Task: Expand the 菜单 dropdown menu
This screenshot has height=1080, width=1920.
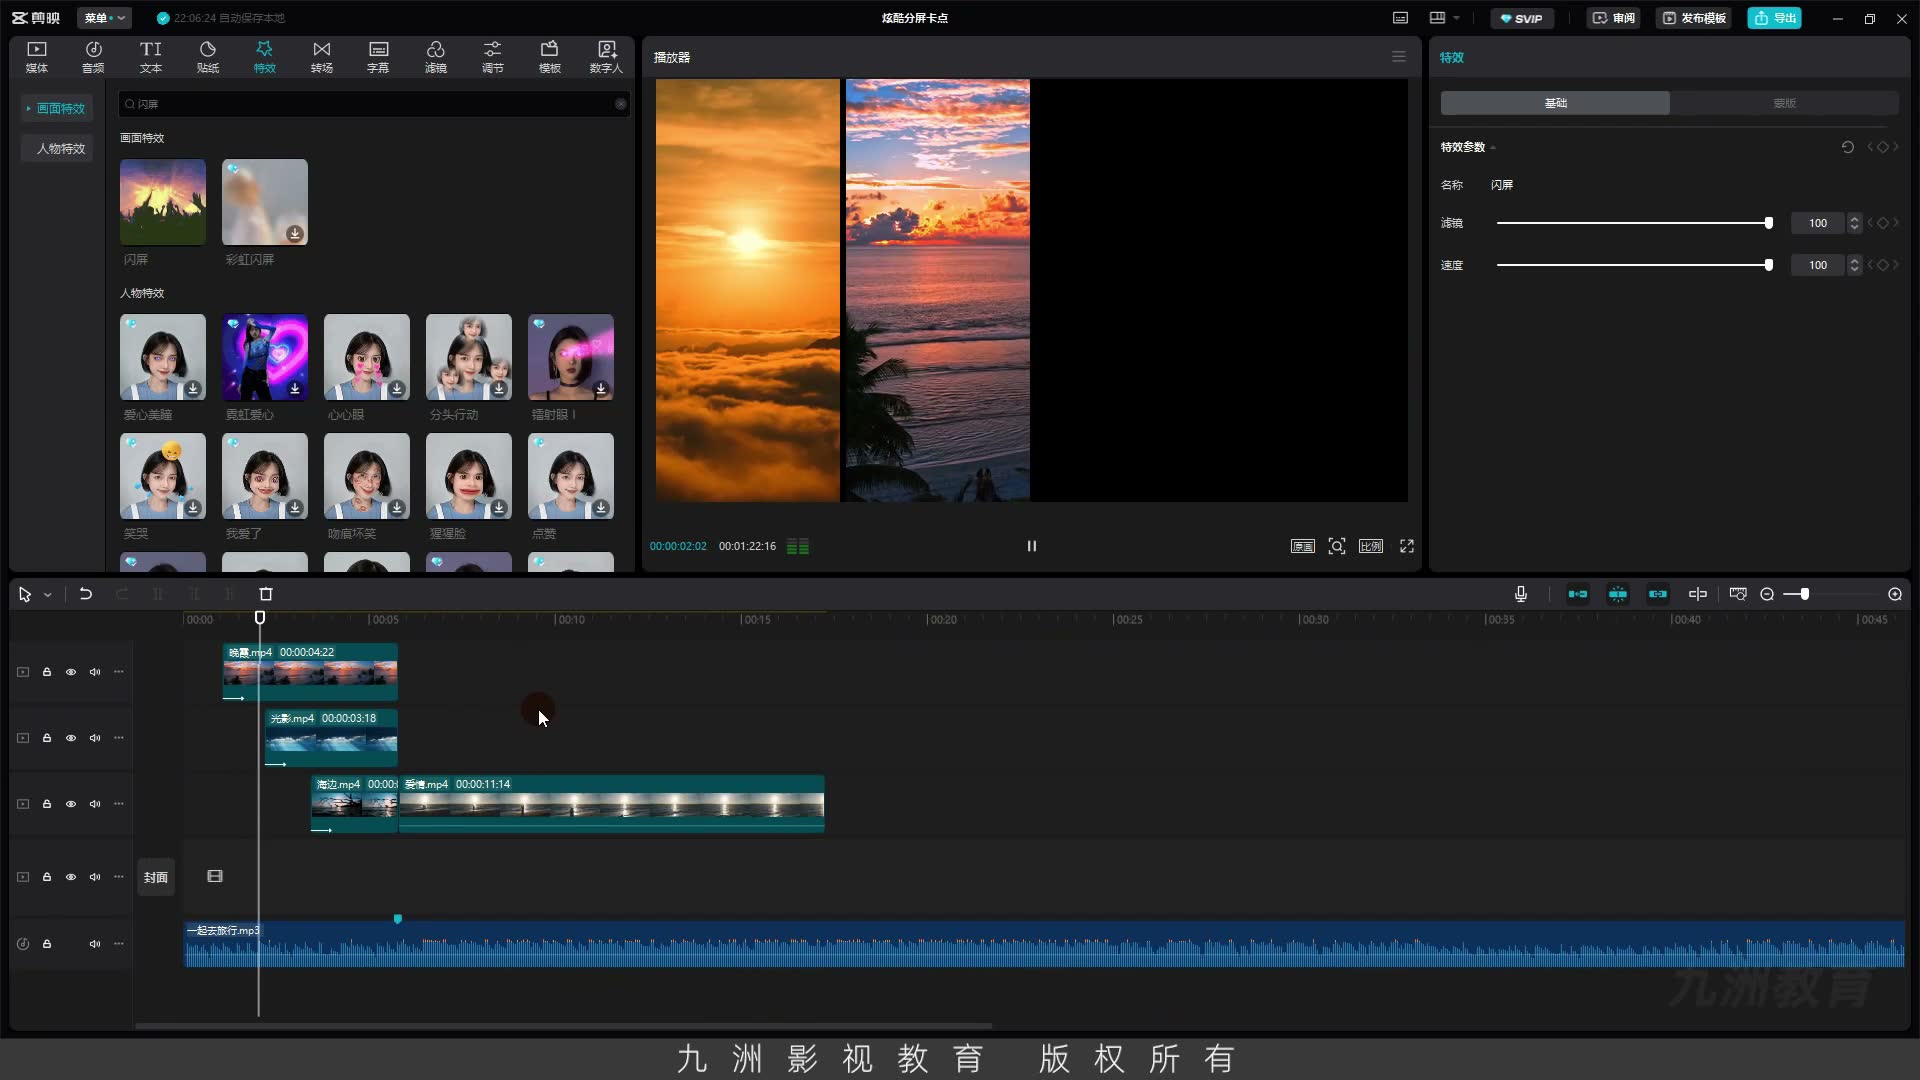Action: click(104, 18)
